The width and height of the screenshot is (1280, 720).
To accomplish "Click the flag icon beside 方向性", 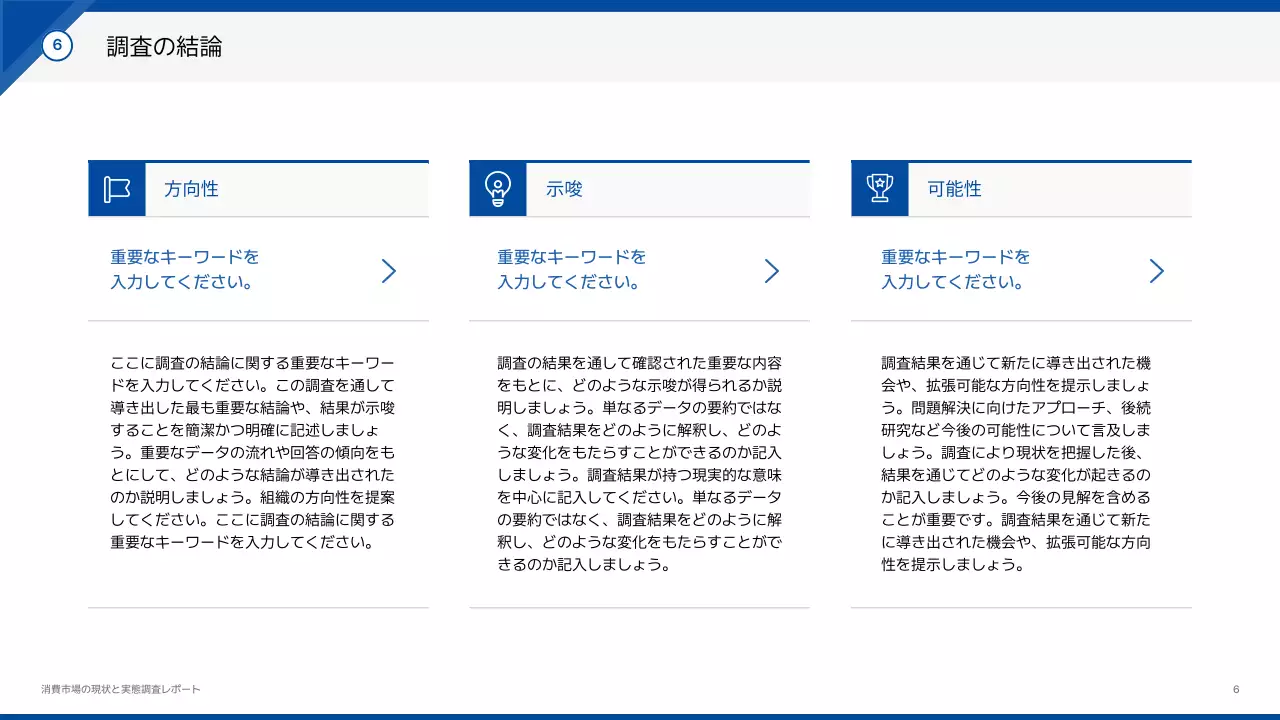I will 117,189.
